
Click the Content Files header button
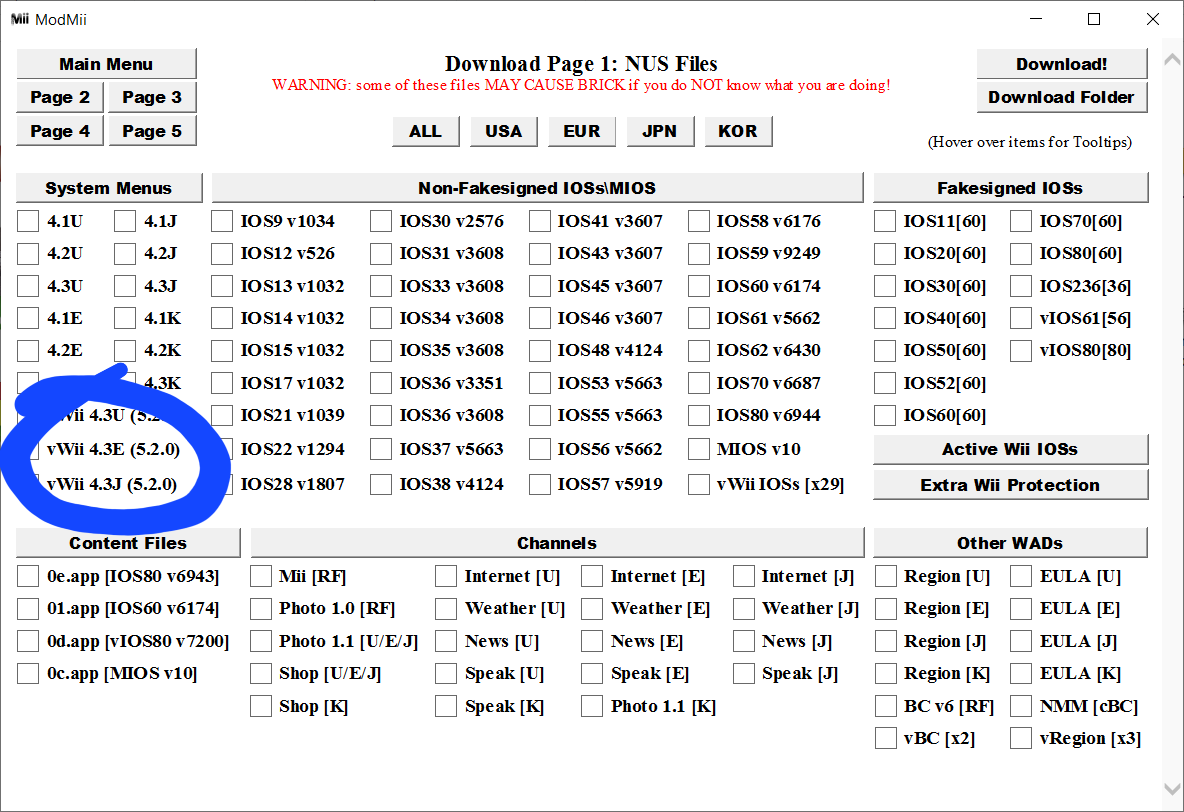128,543
